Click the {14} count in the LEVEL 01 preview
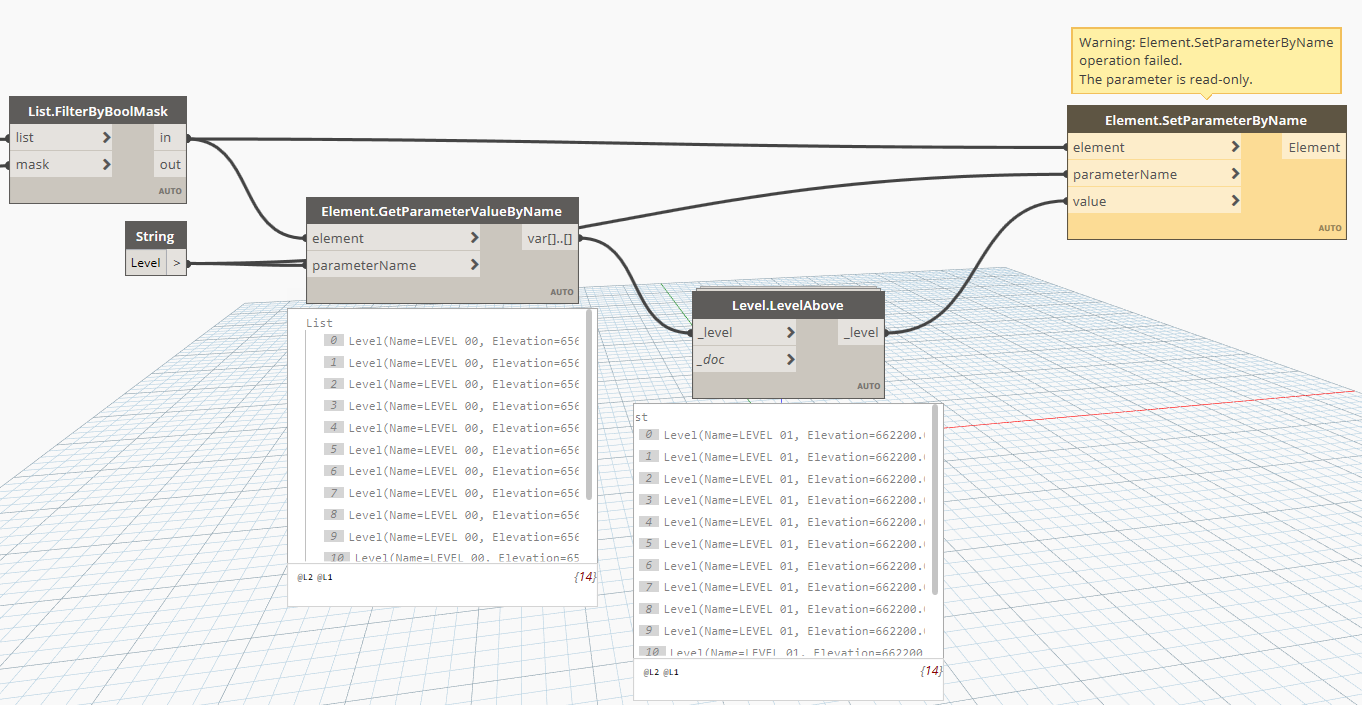The image size is (1362, 705). (x=930, y=671)
